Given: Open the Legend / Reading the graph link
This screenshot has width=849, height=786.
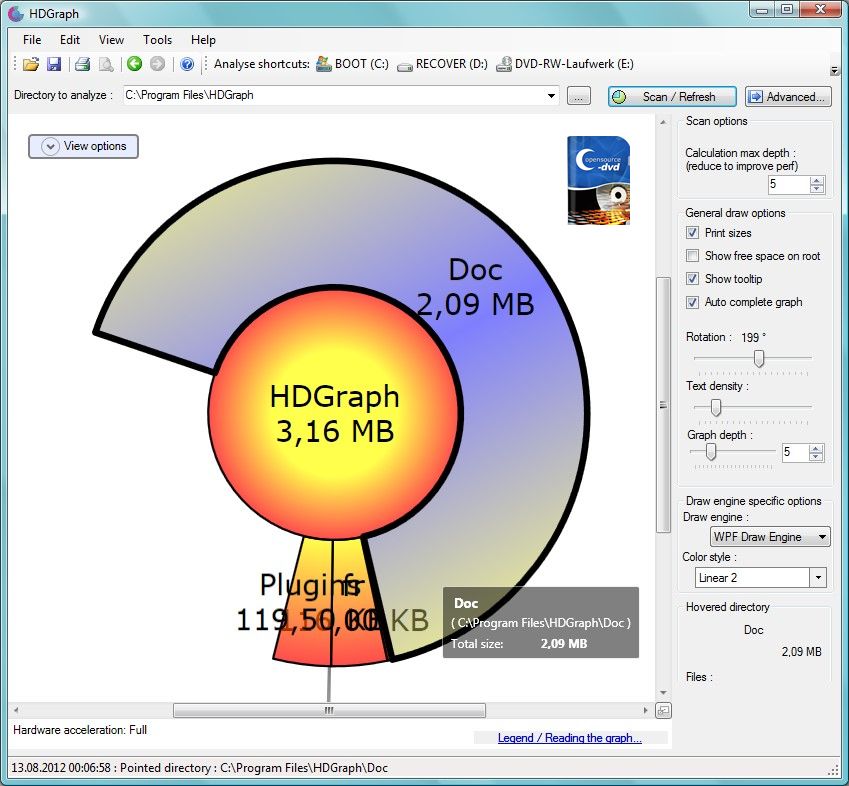Looking at the screenshot, I should click(x=569, y=738).
